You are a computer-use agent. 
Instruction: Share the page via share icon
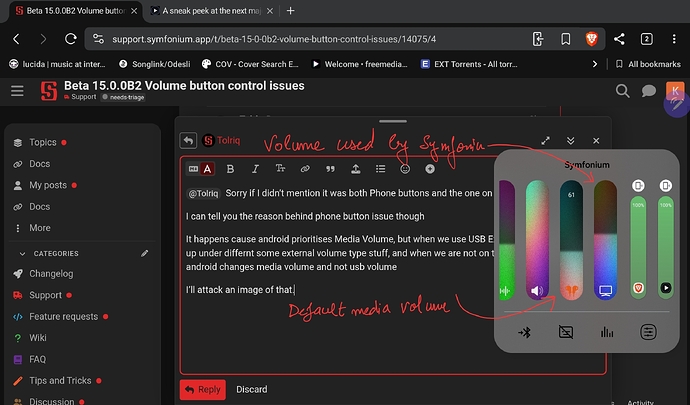(x=619, y=39)
